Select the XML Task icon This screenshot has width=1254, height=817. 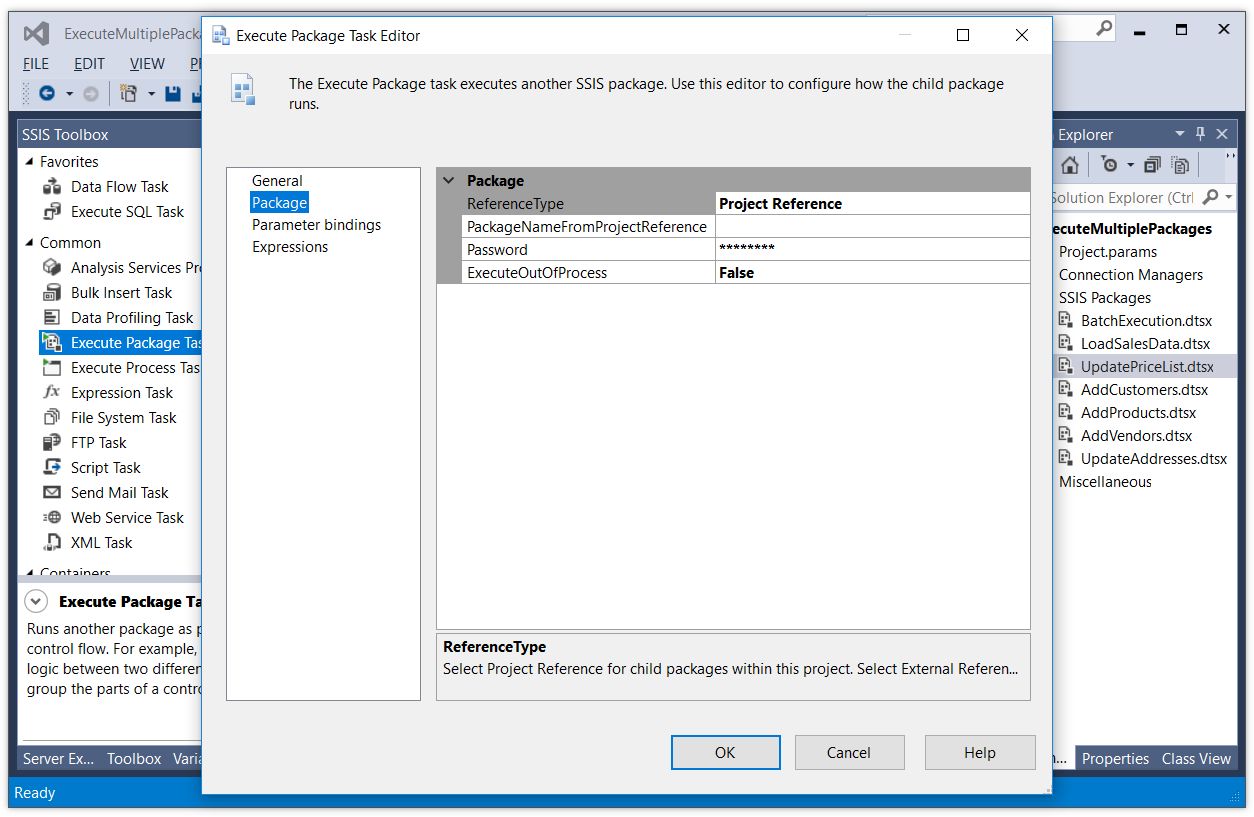coord(52,543)
